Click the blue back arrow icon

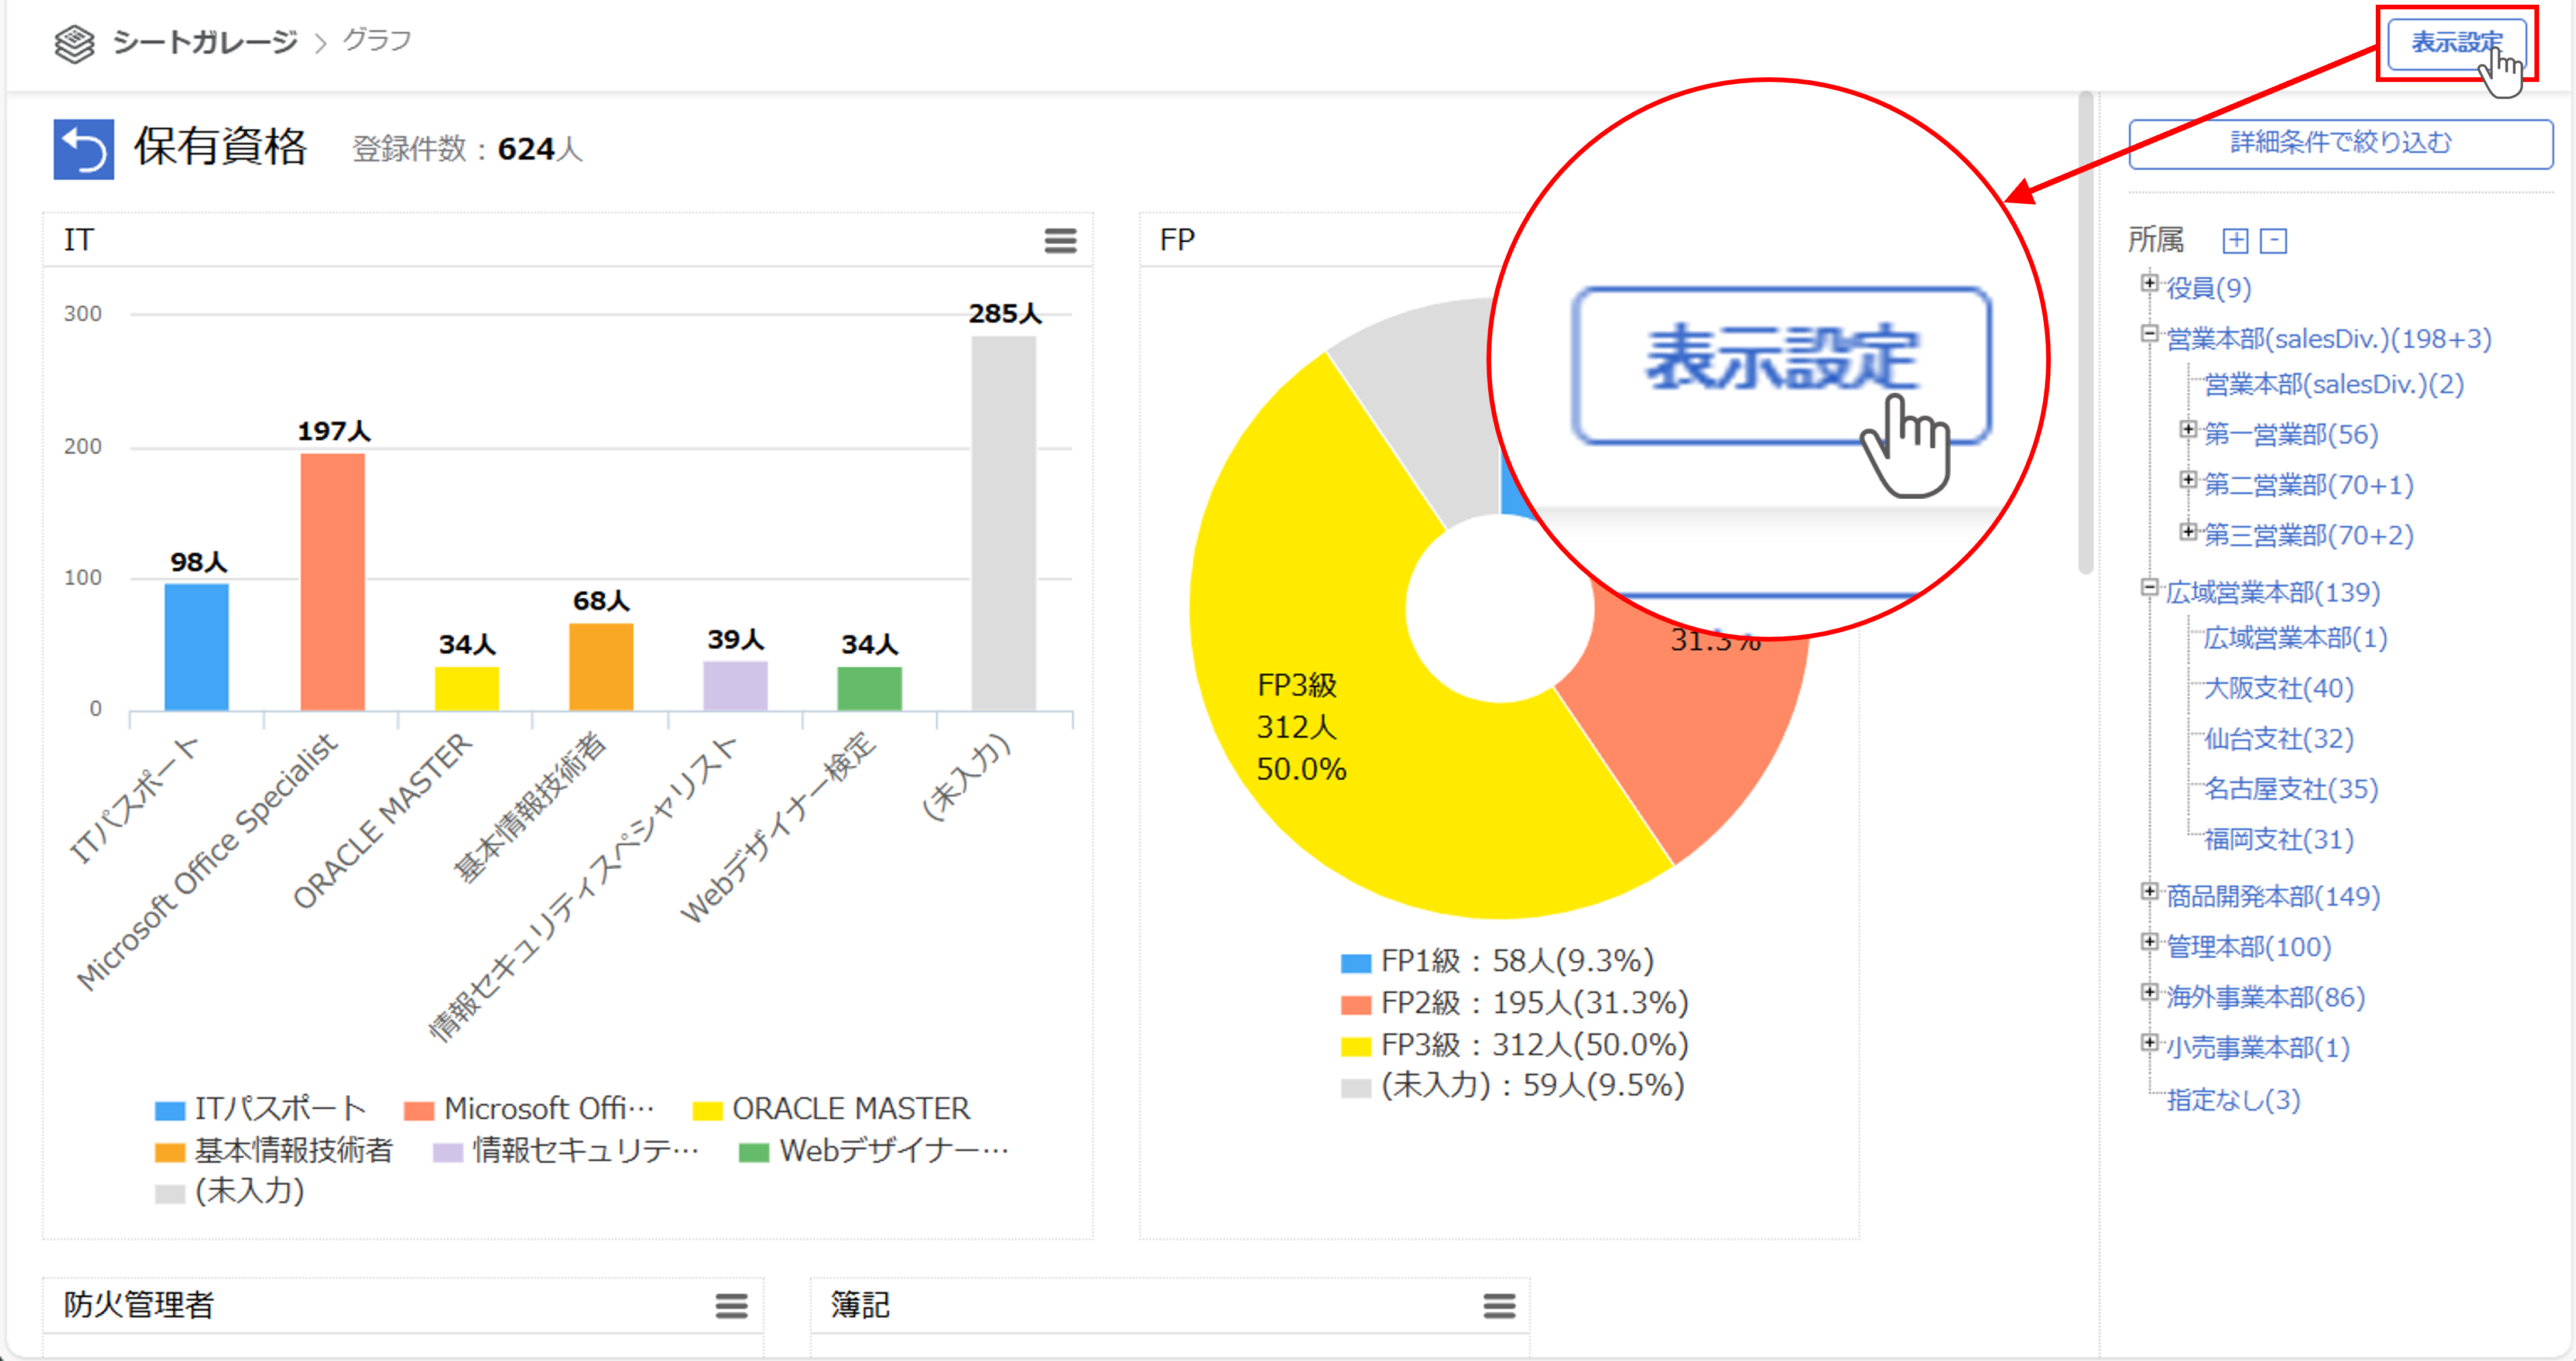tap(83, 149)
